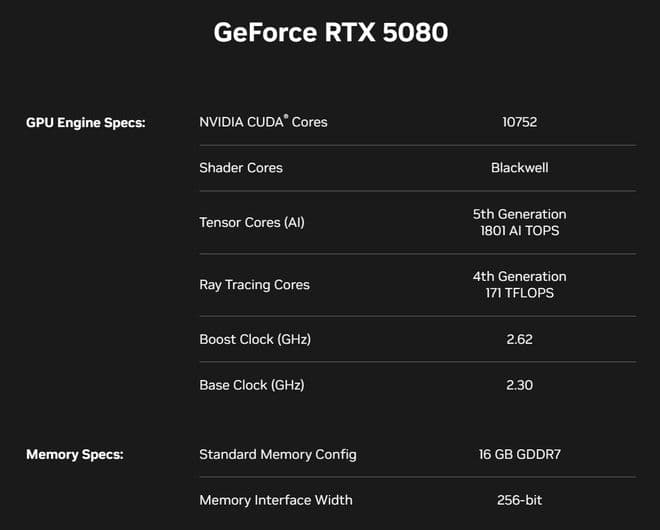Click the Ray Tracing Cores label

[x=254, y=285]
